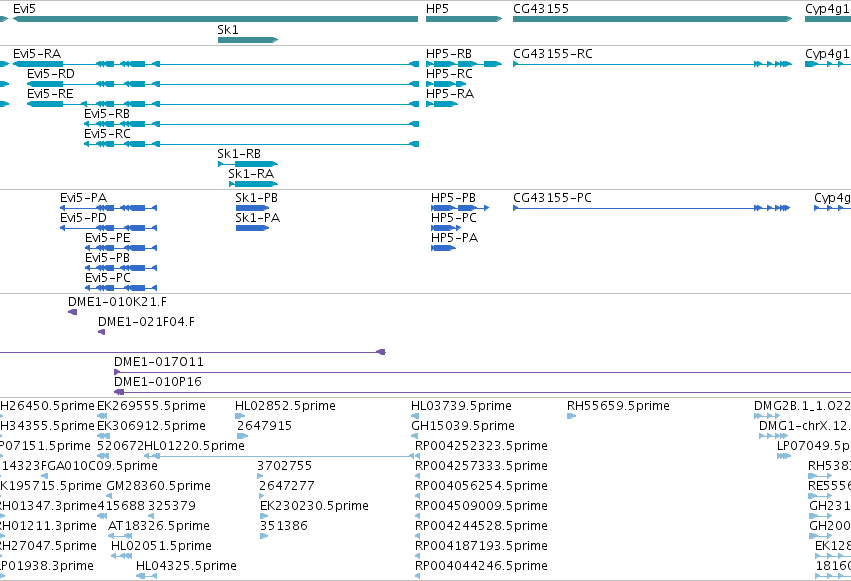Screen dimensions: 851x581
Task: Click the DME1-010K21.F clone label
Action: pos(117,302)
